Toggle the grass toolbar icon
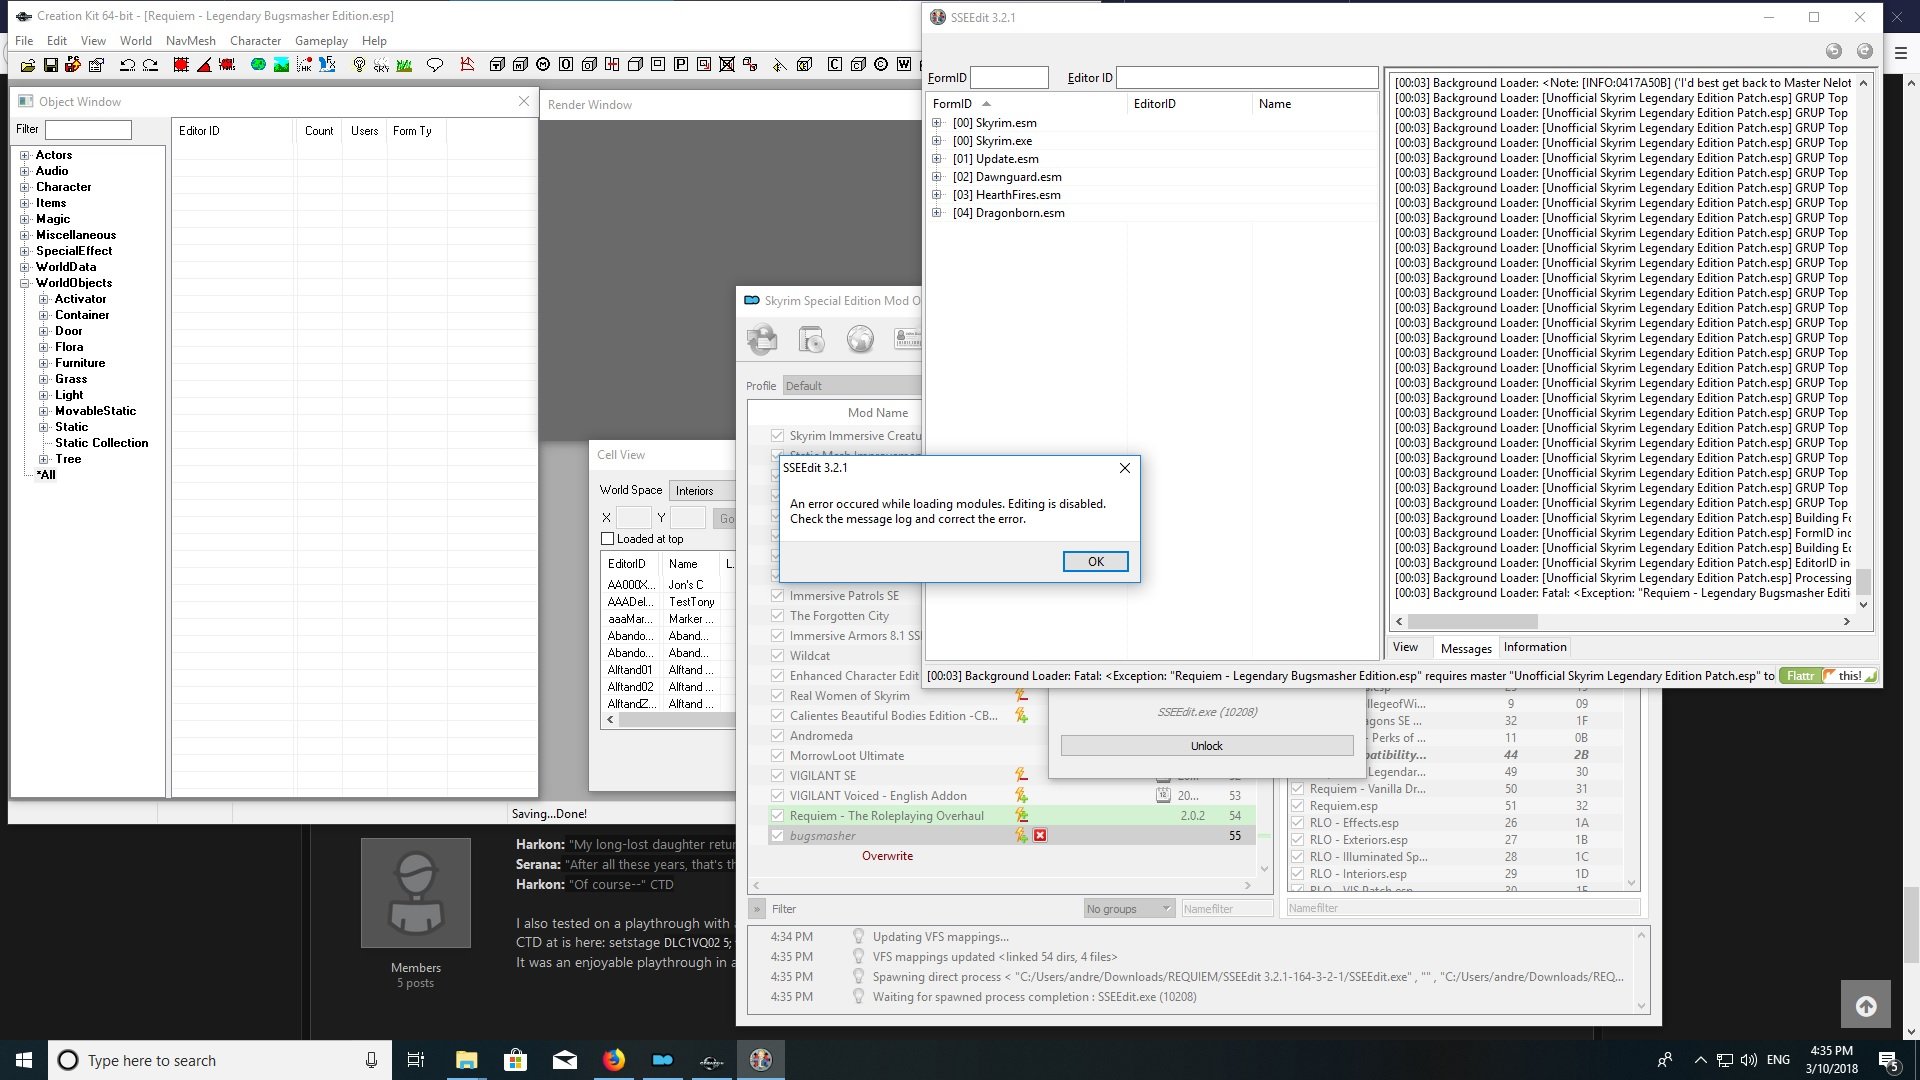 coord(404,65)
